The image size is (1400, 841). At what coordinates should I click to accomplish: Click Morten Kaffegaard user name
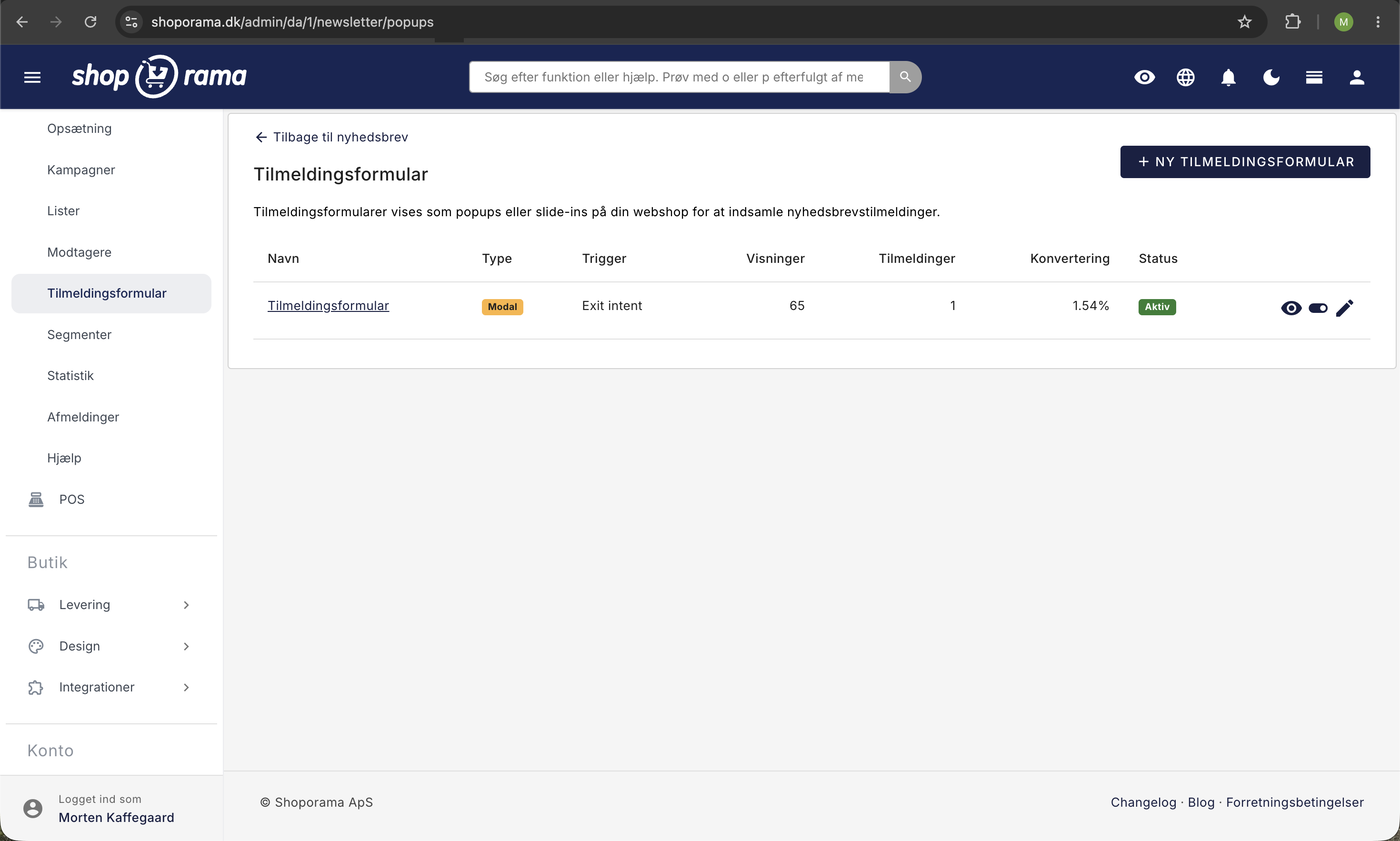pos(116,817)
